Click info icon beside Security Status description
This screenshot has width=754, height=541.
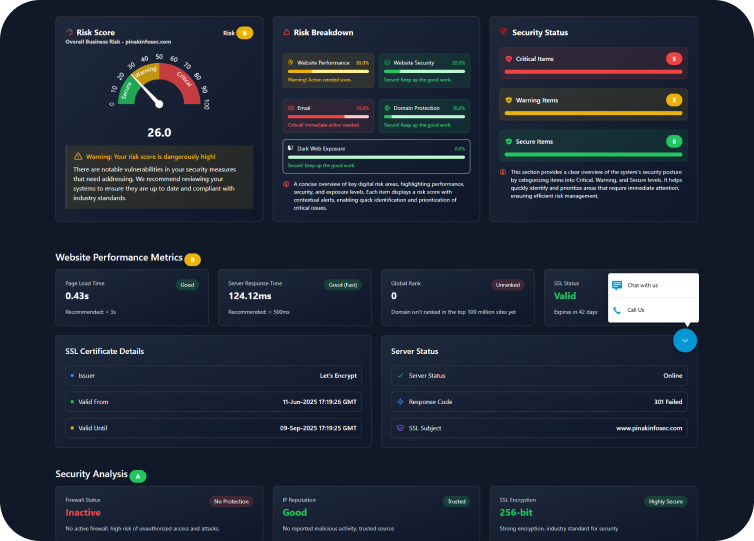[503, 172]
